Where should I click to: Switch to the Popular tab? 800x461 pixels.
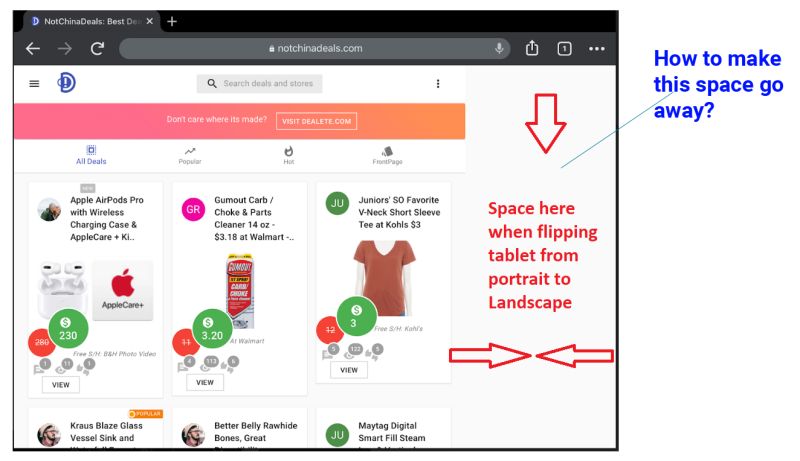pyautogui.click(x=190, y=156)
